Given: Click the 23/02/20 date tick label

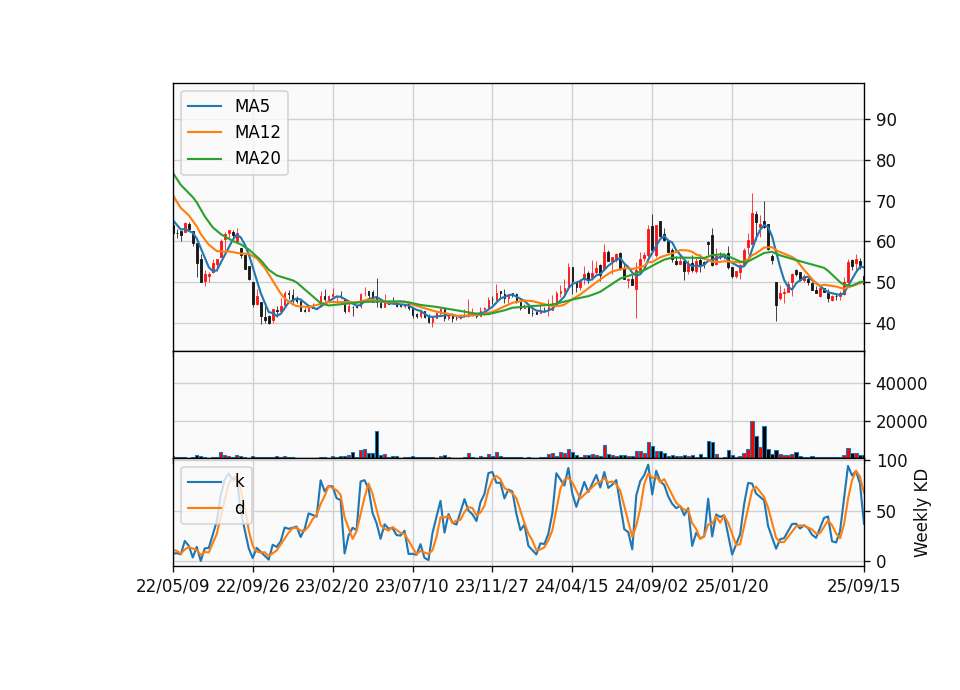Looking at the screenshot, I should point(332,587).
